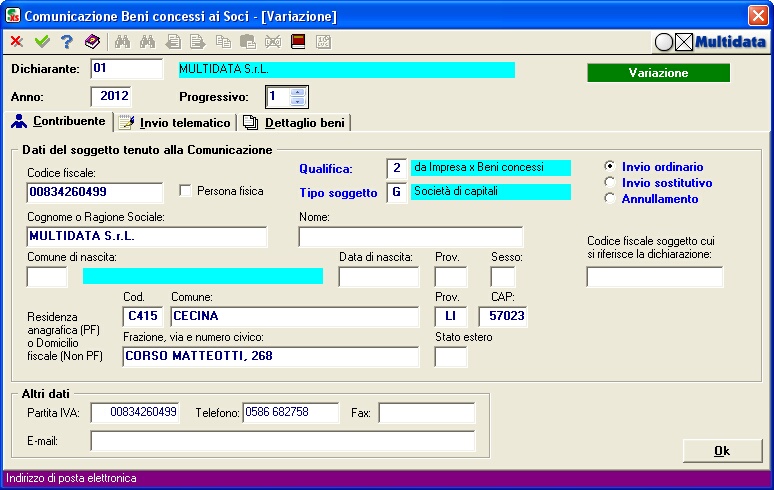The height and width of the screenshot is (490, 774).
Task: Click the Frazione, via e numero civico field
Action: pyautogui.click(x=271, y=357)
